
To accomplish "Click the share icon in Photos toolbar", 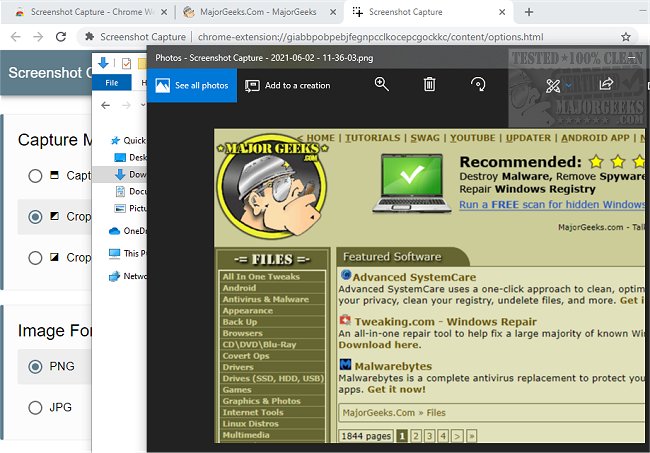I will (606, 84).
